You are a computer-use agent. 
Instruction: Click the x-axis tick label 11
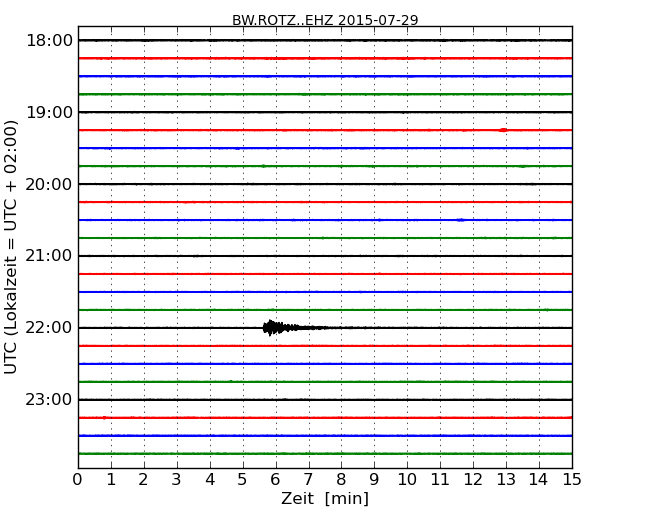[x=440, y=480]
